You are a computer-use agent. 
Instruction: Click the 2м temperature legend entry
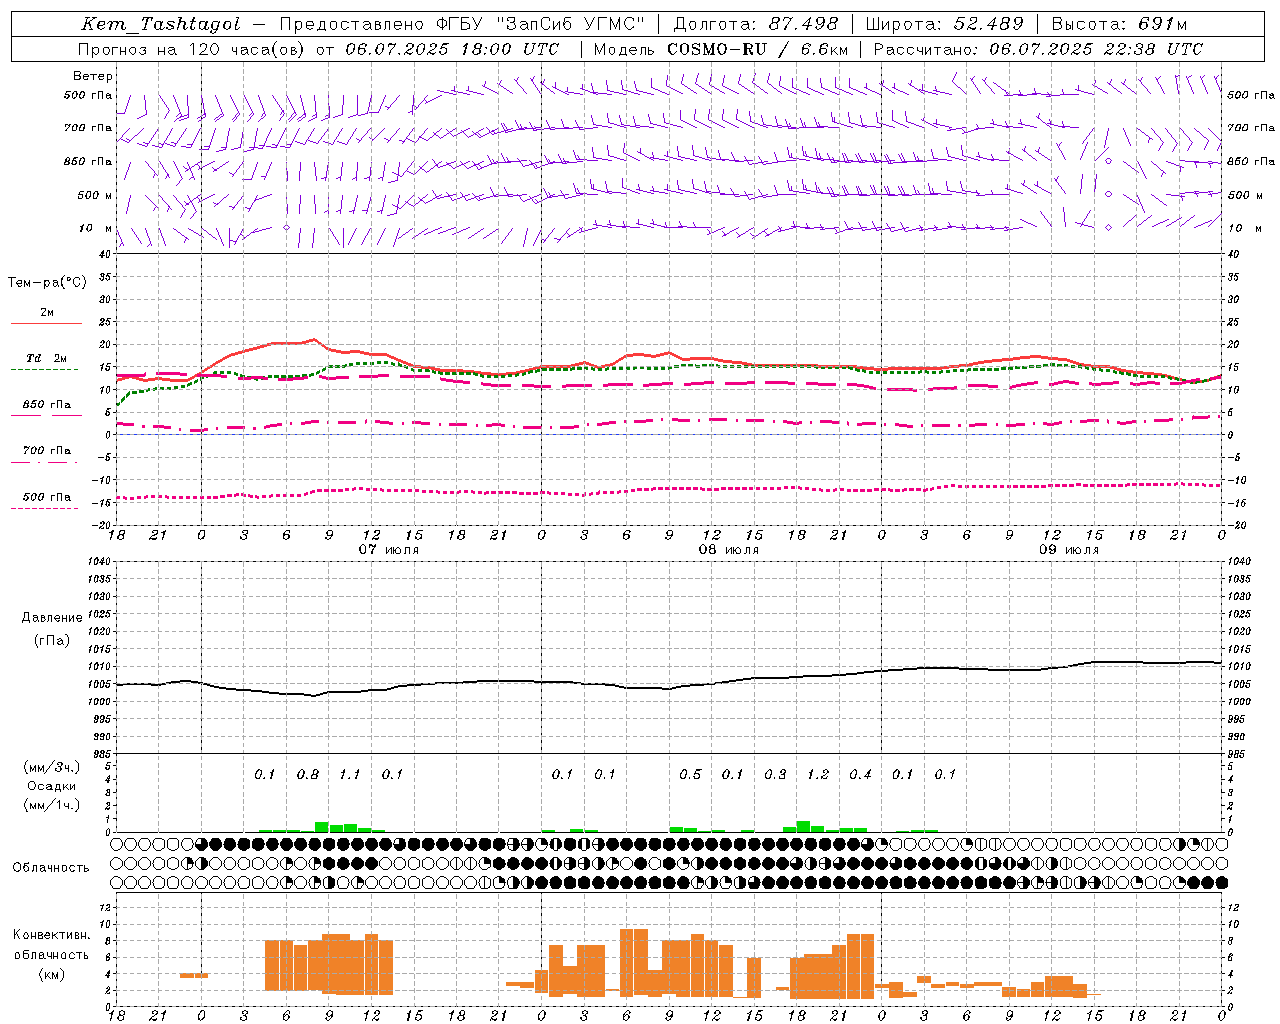(x=47, y=313)
